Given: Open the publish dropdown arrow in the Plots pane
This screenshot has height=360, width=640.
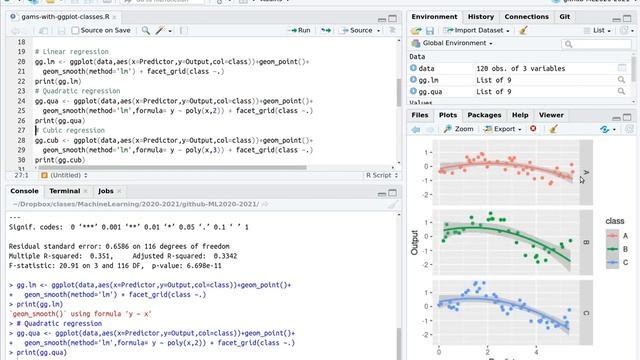Looking at the screenshot, I should (x=614, y=129).
